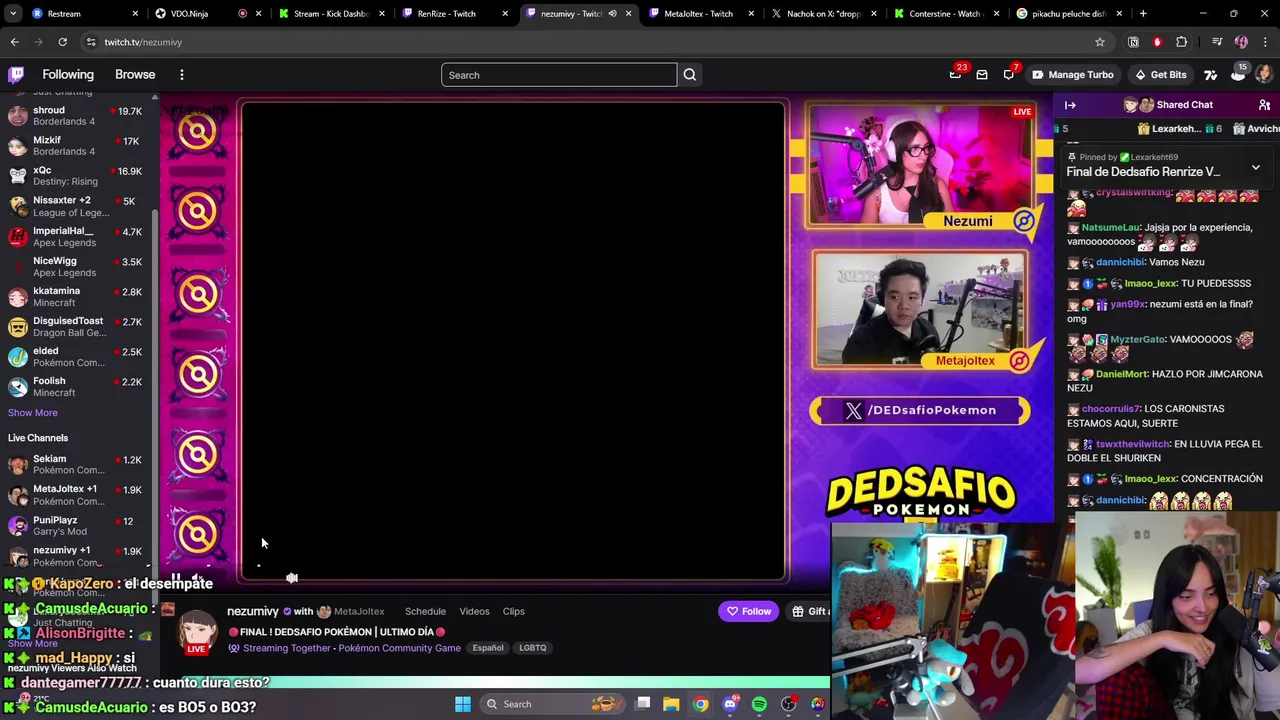Open the Whispers envelope icon
Screen dimensions: 1280x720
pos(982,75)
